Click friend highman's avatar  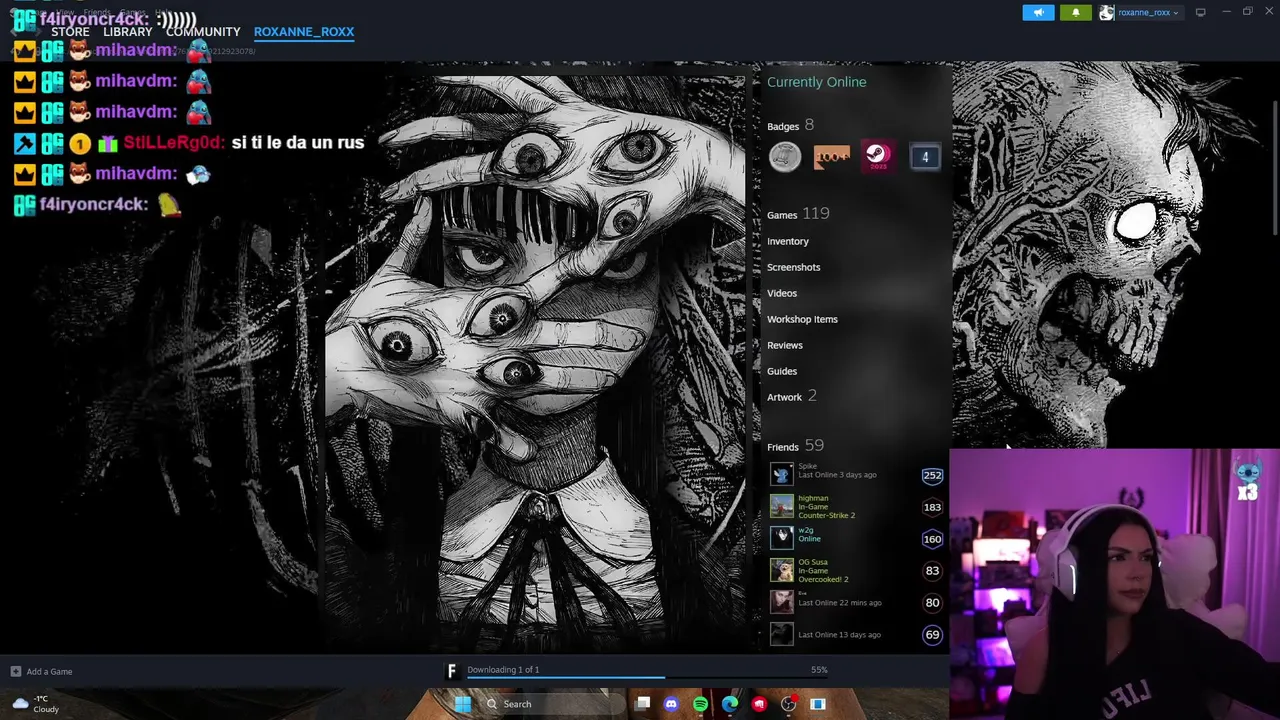782,507
